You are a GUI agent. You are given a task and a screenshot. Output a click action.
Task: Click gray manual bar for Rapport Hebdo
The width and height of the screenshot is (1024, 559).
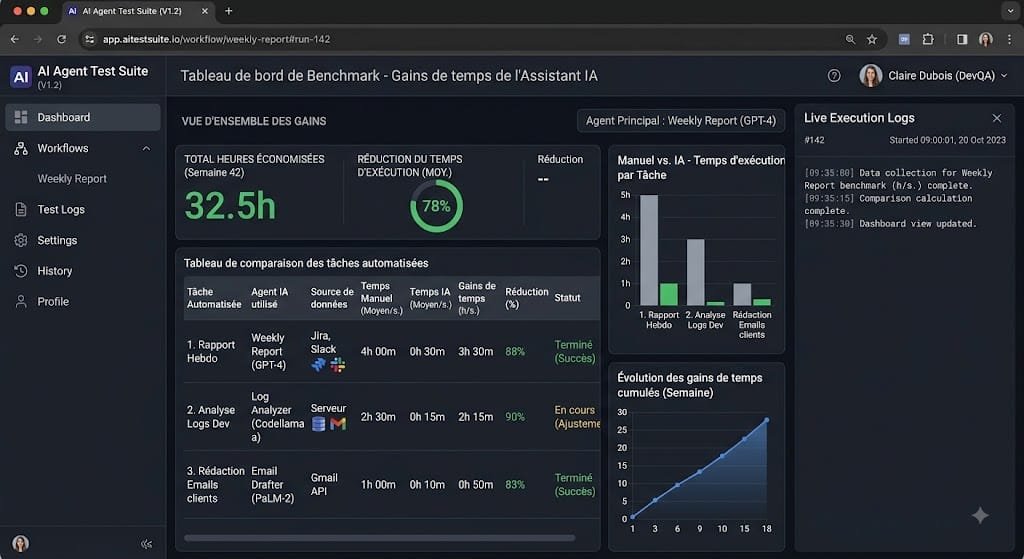pyautogui.click(x=648, y=250)
